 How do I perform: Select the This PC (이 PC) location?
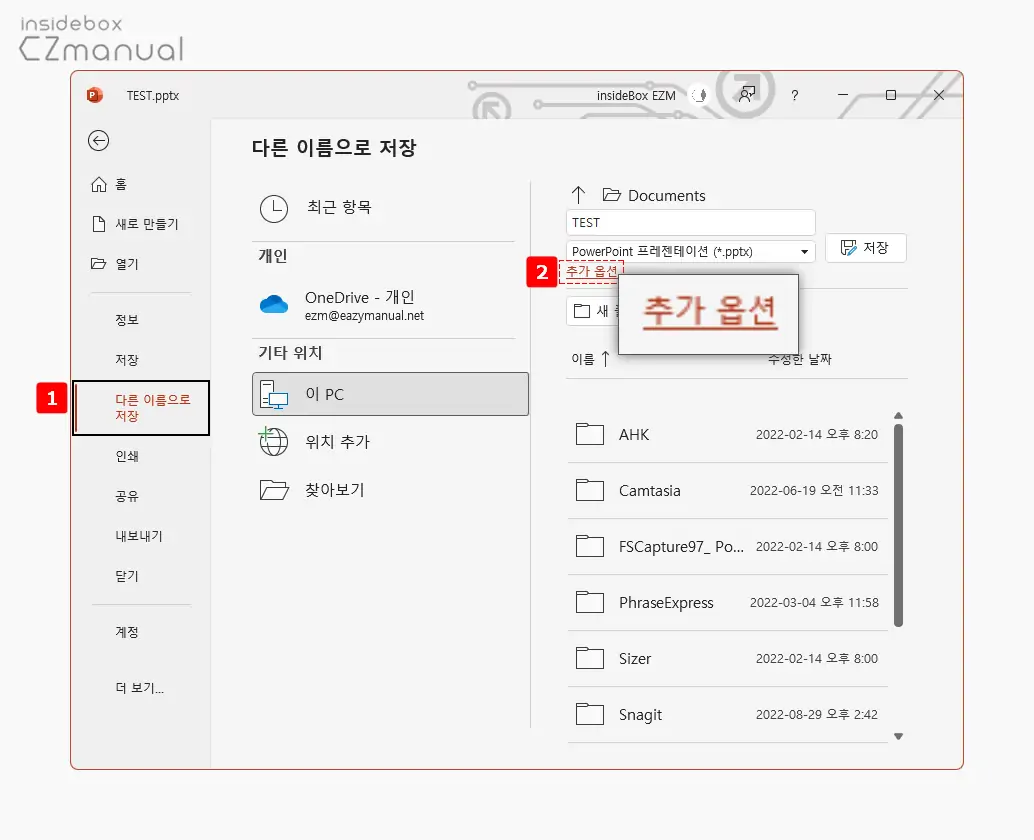click(390, 394)
